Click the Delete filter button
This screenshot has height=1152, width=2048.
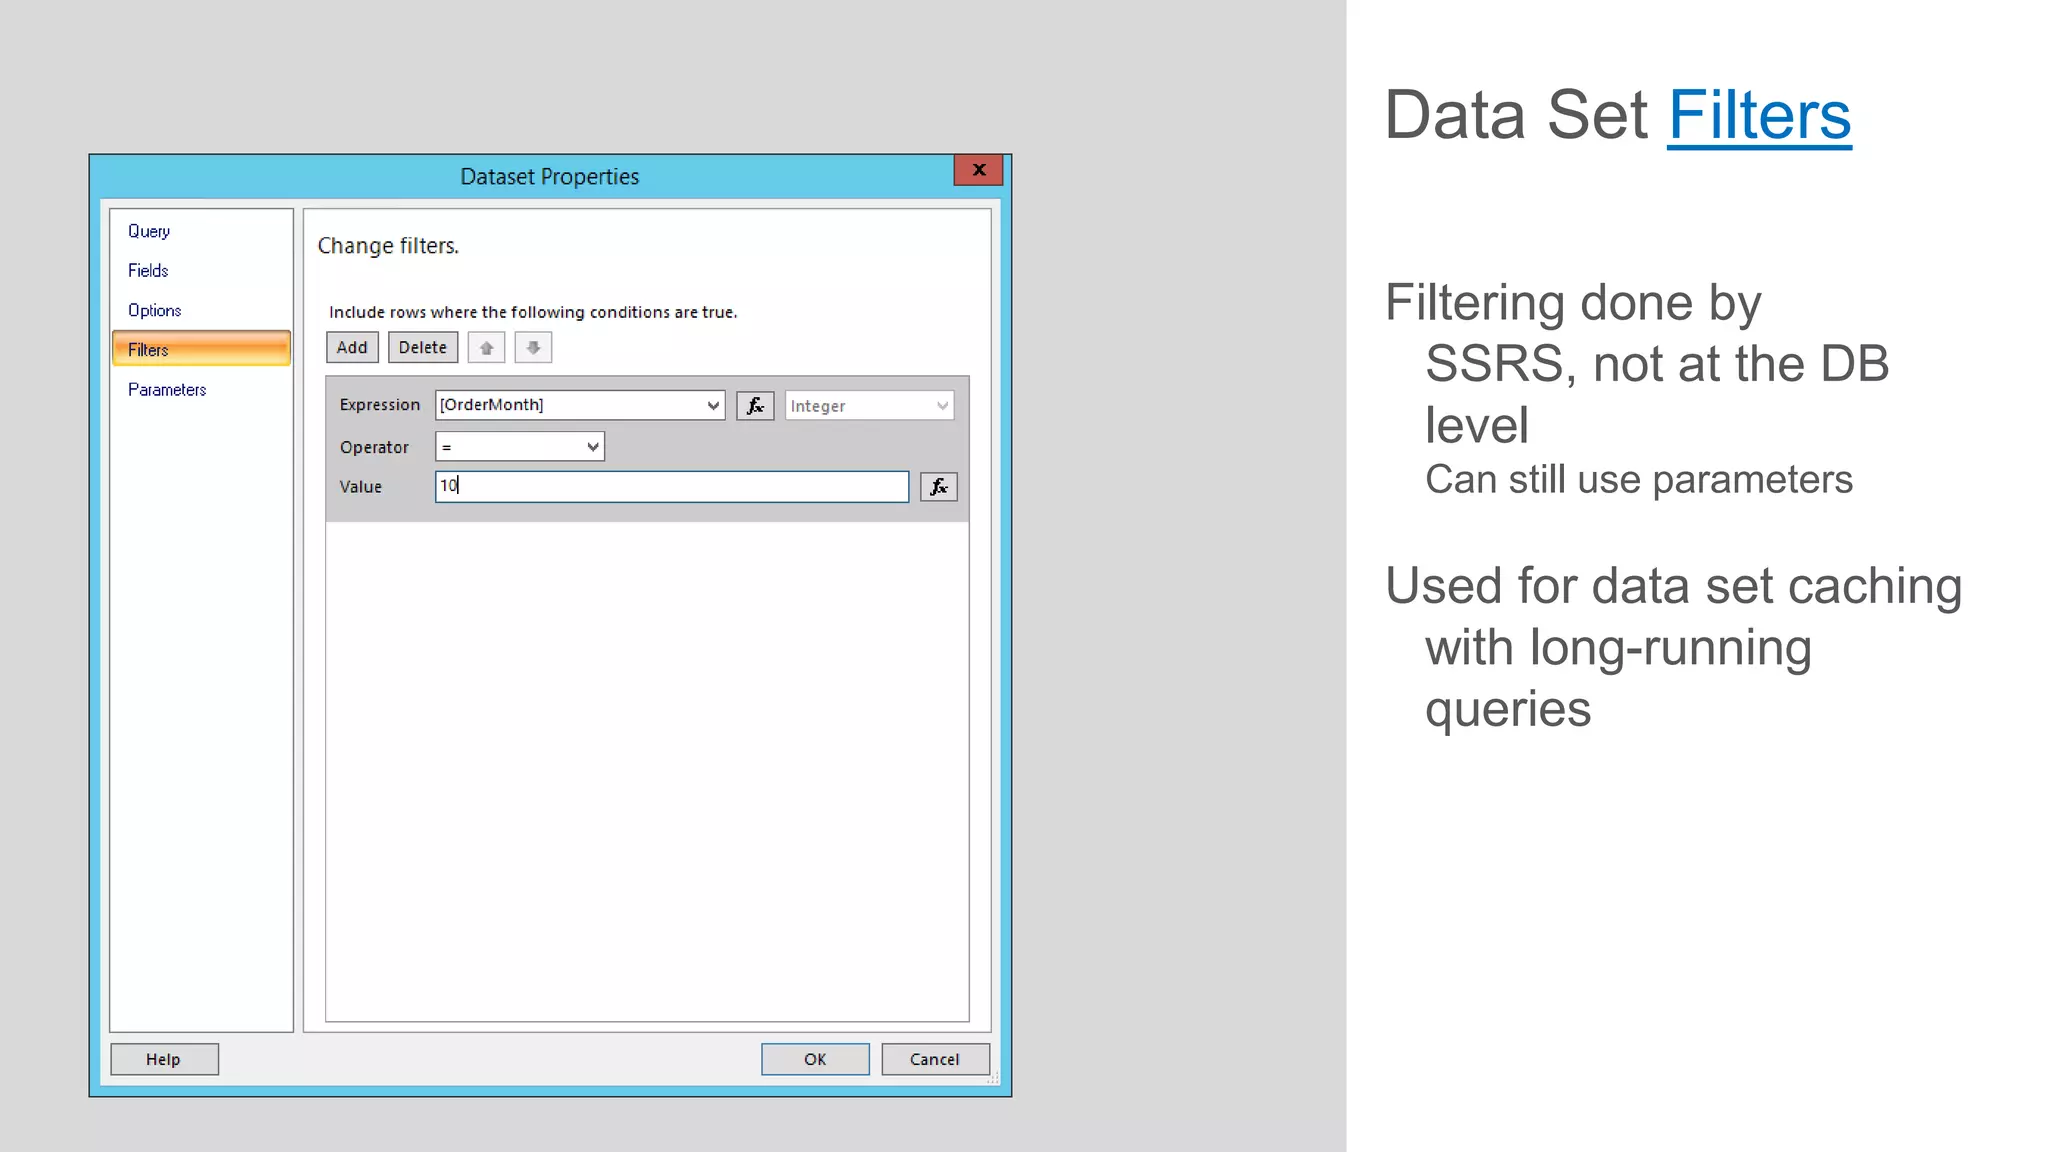[423, 348]
